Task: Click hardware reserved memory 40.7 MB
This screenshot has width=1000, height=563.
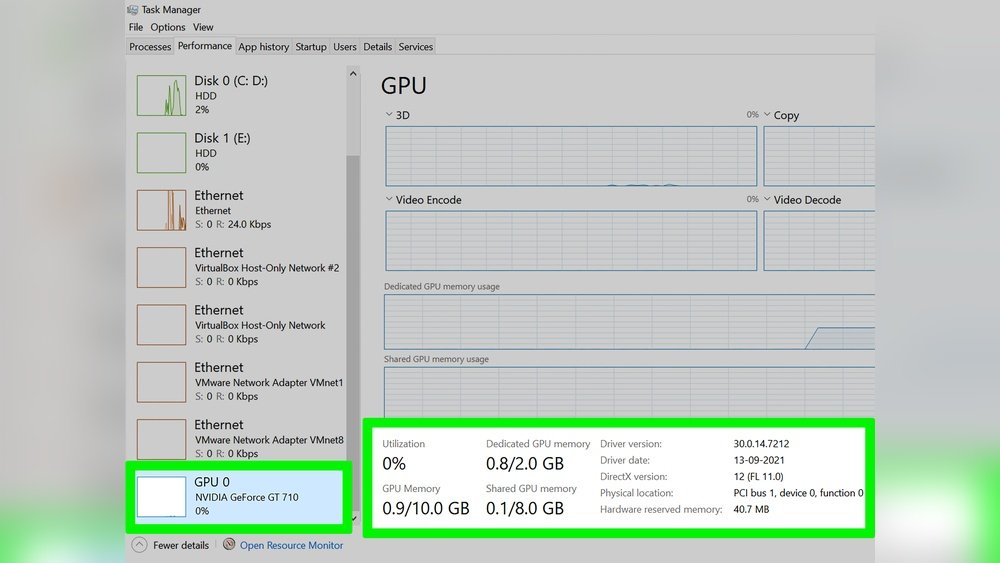Action: pos(751,509)
